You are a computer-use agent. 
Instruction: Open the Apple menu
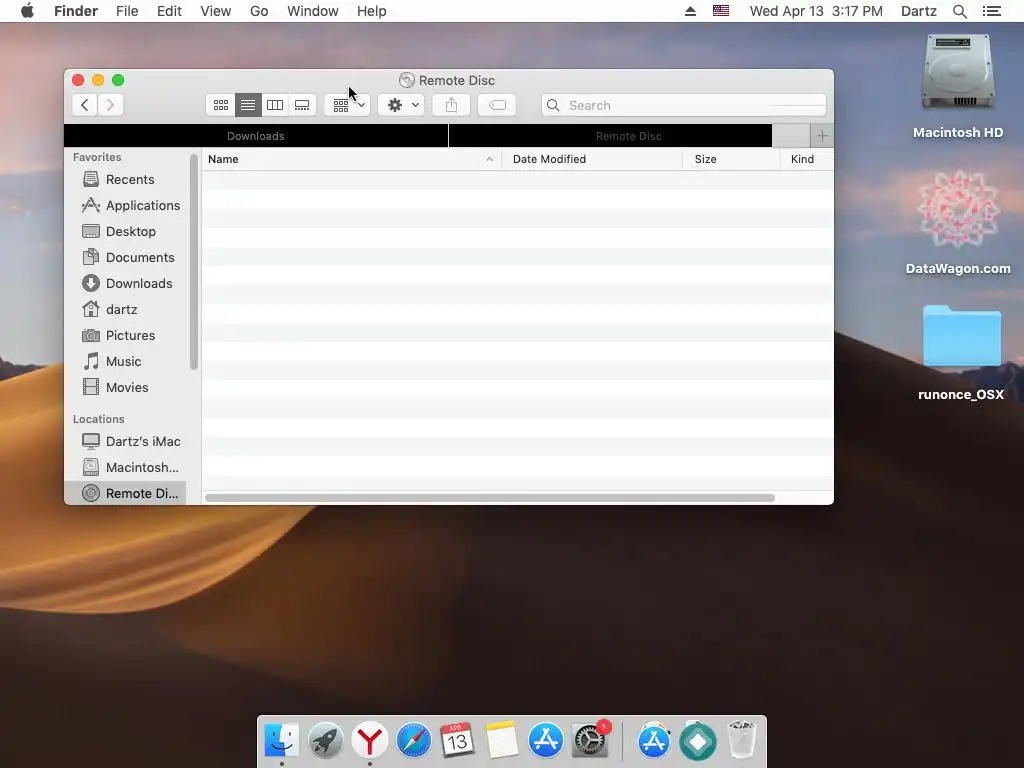click(27, 11)
